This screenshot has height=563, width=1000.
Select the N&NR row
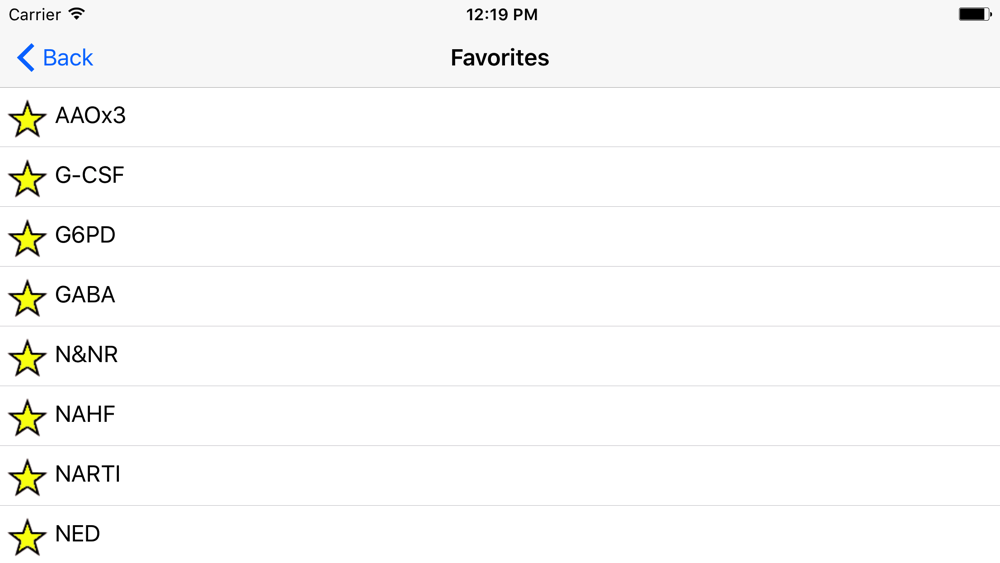[500, 356]
